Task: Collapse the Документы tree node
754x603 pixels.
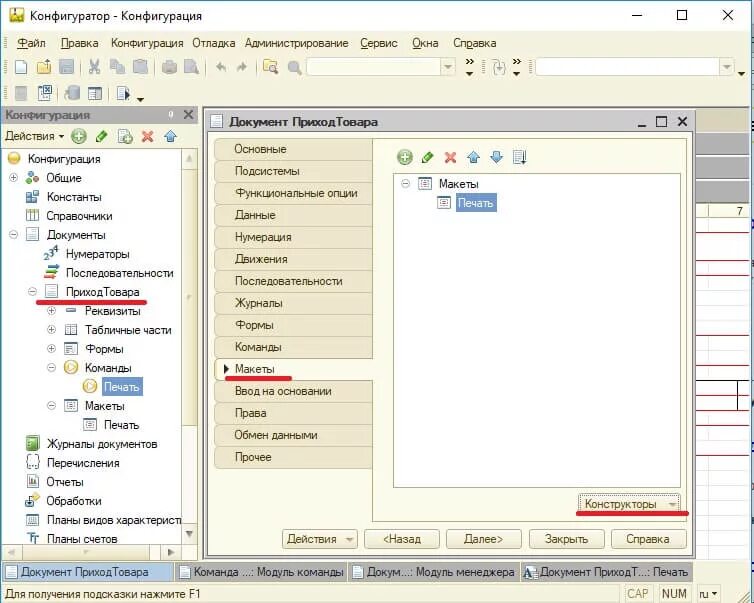Action: pyautogui.click(x=13, y=235)
